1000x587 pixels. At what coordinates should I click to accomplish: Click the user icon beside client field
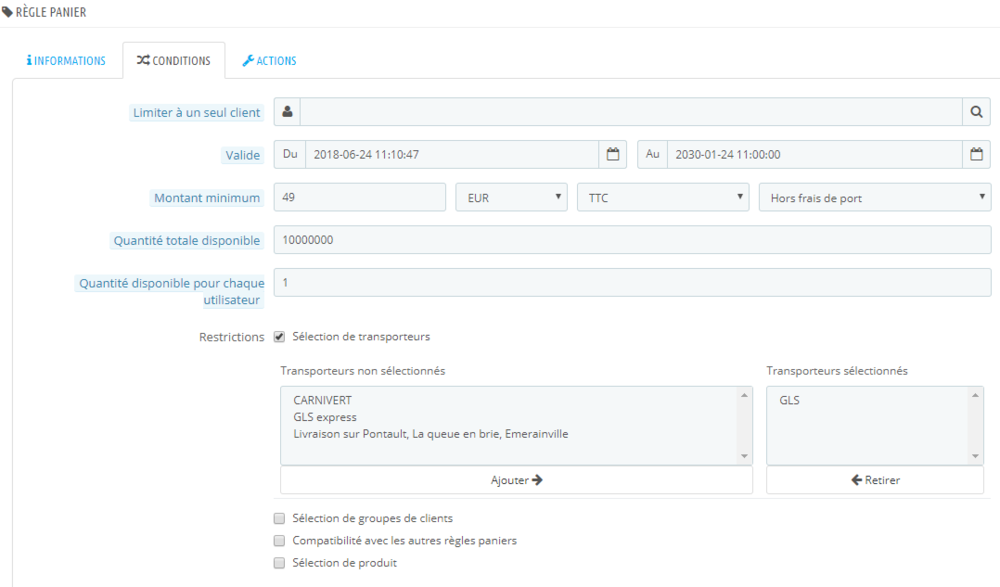point(288,112)
